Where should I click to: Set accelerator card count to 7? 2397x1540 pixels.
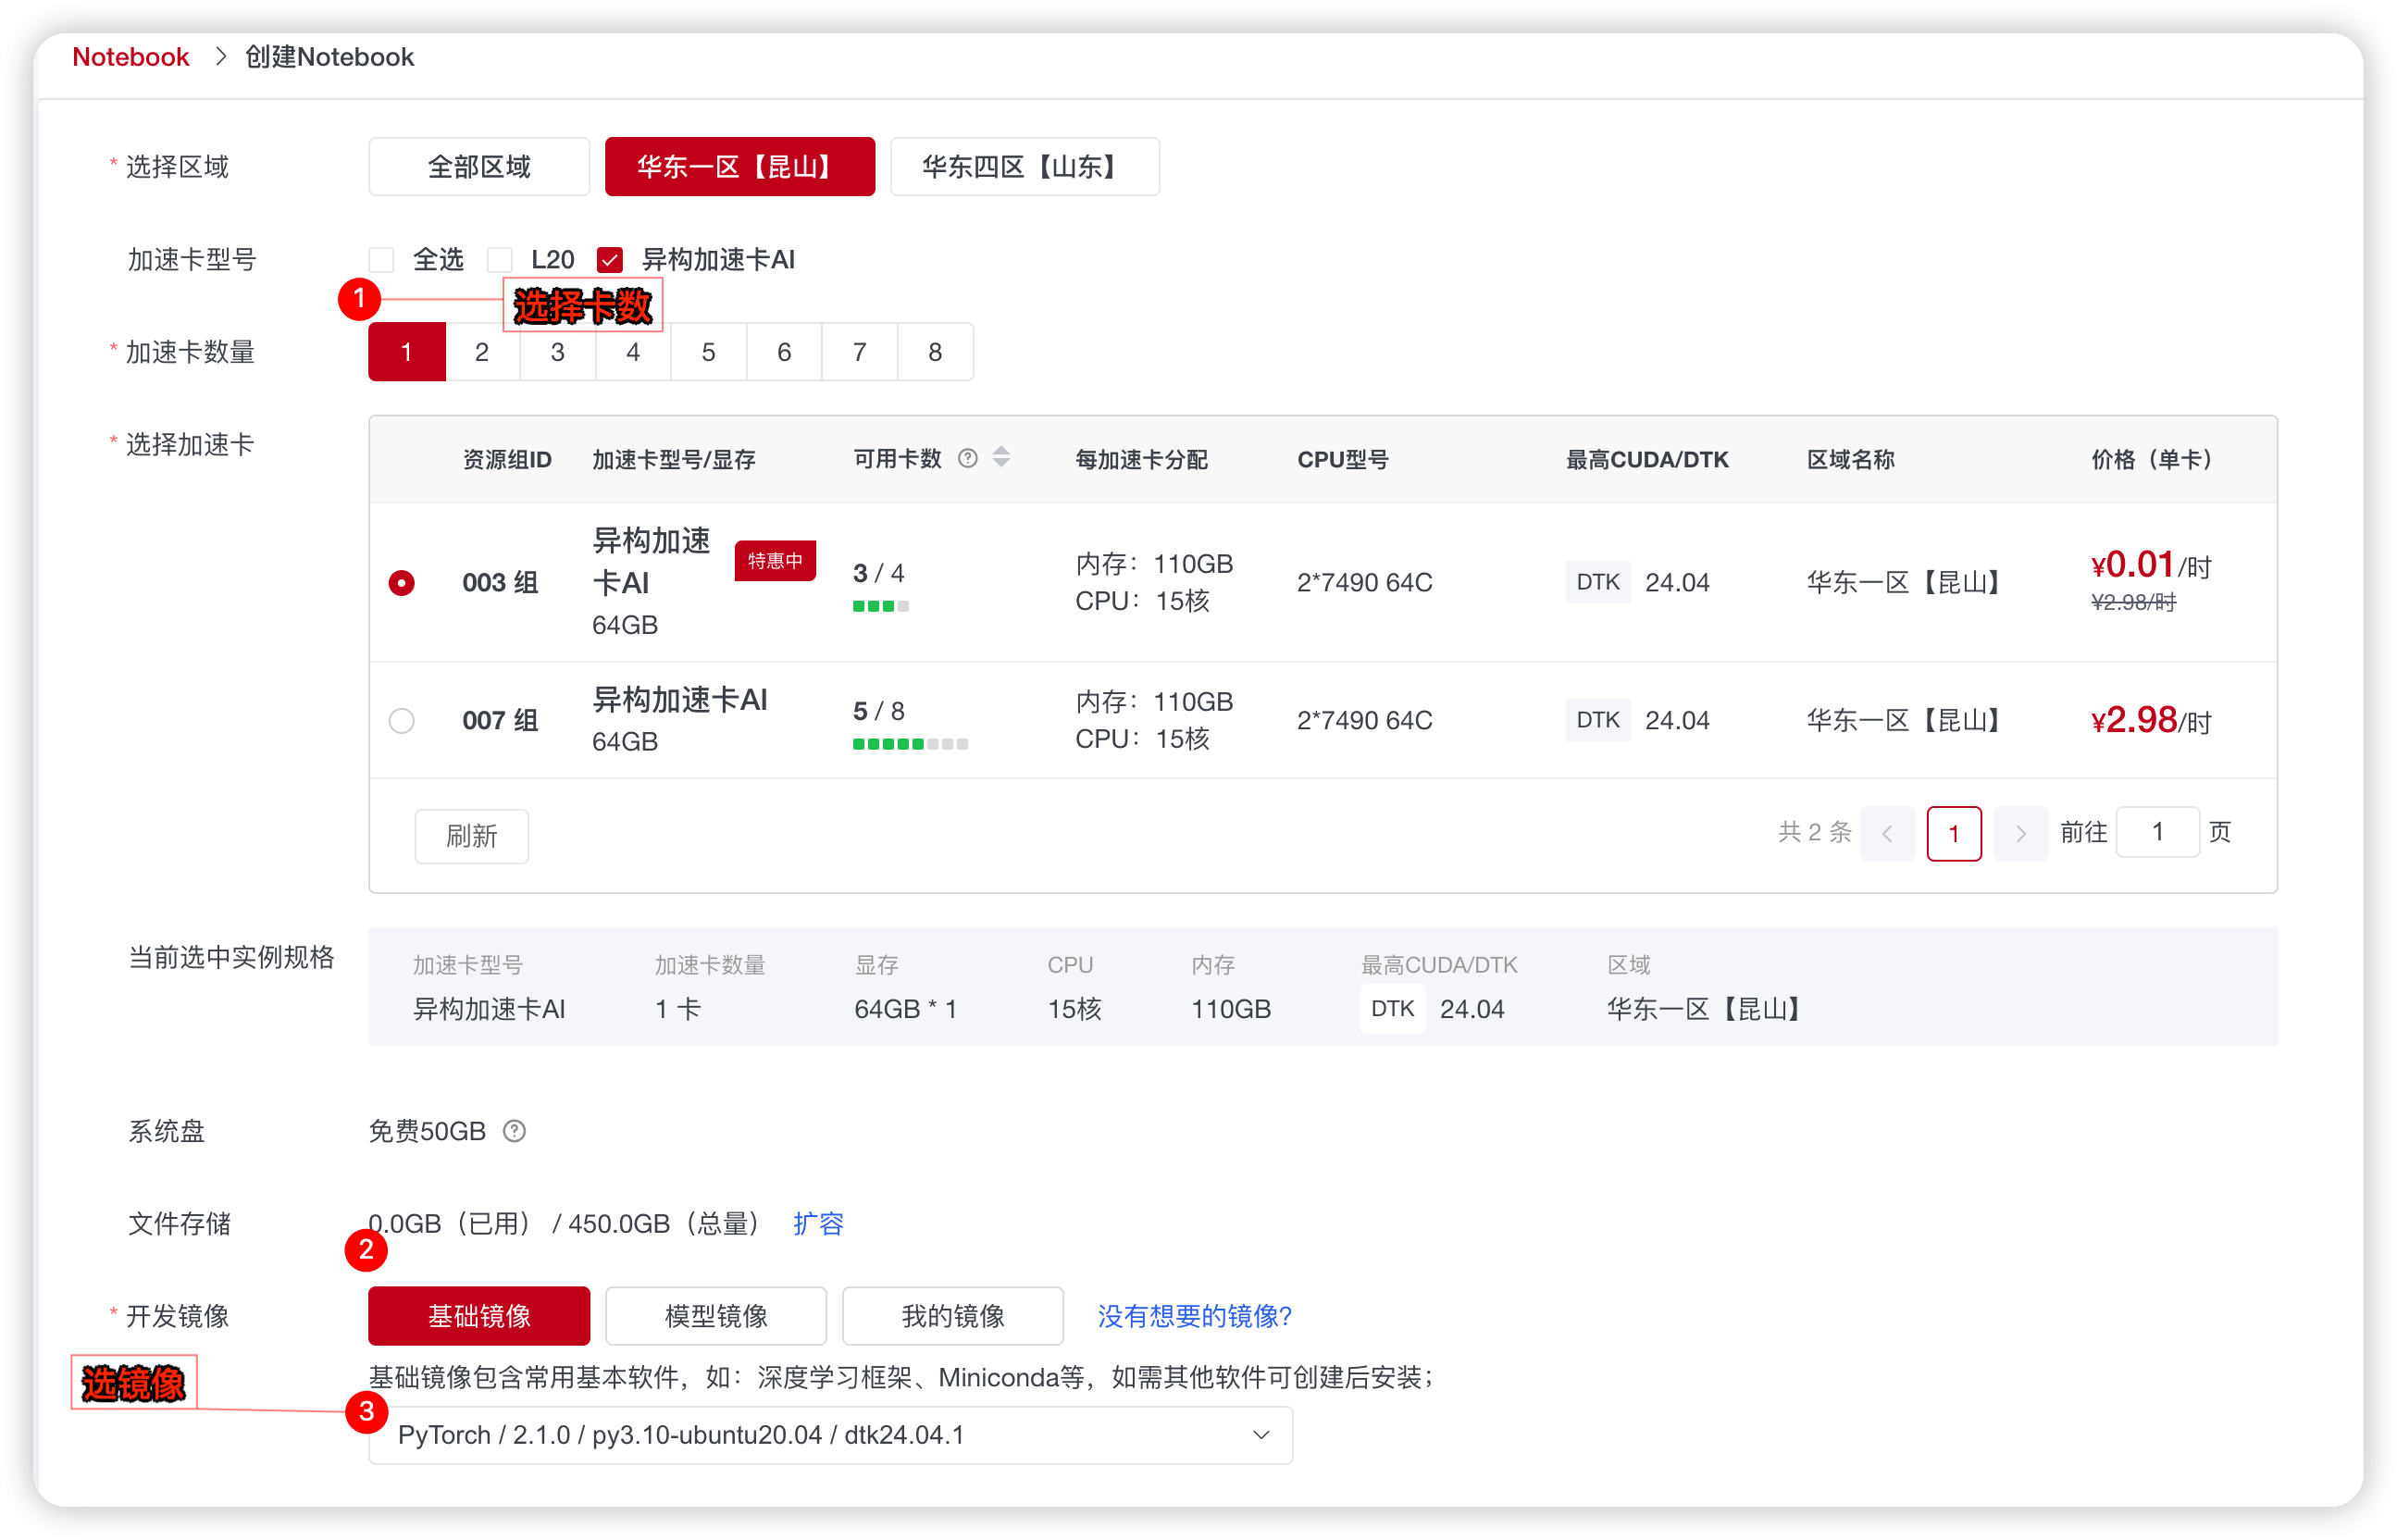coord(860,352)
